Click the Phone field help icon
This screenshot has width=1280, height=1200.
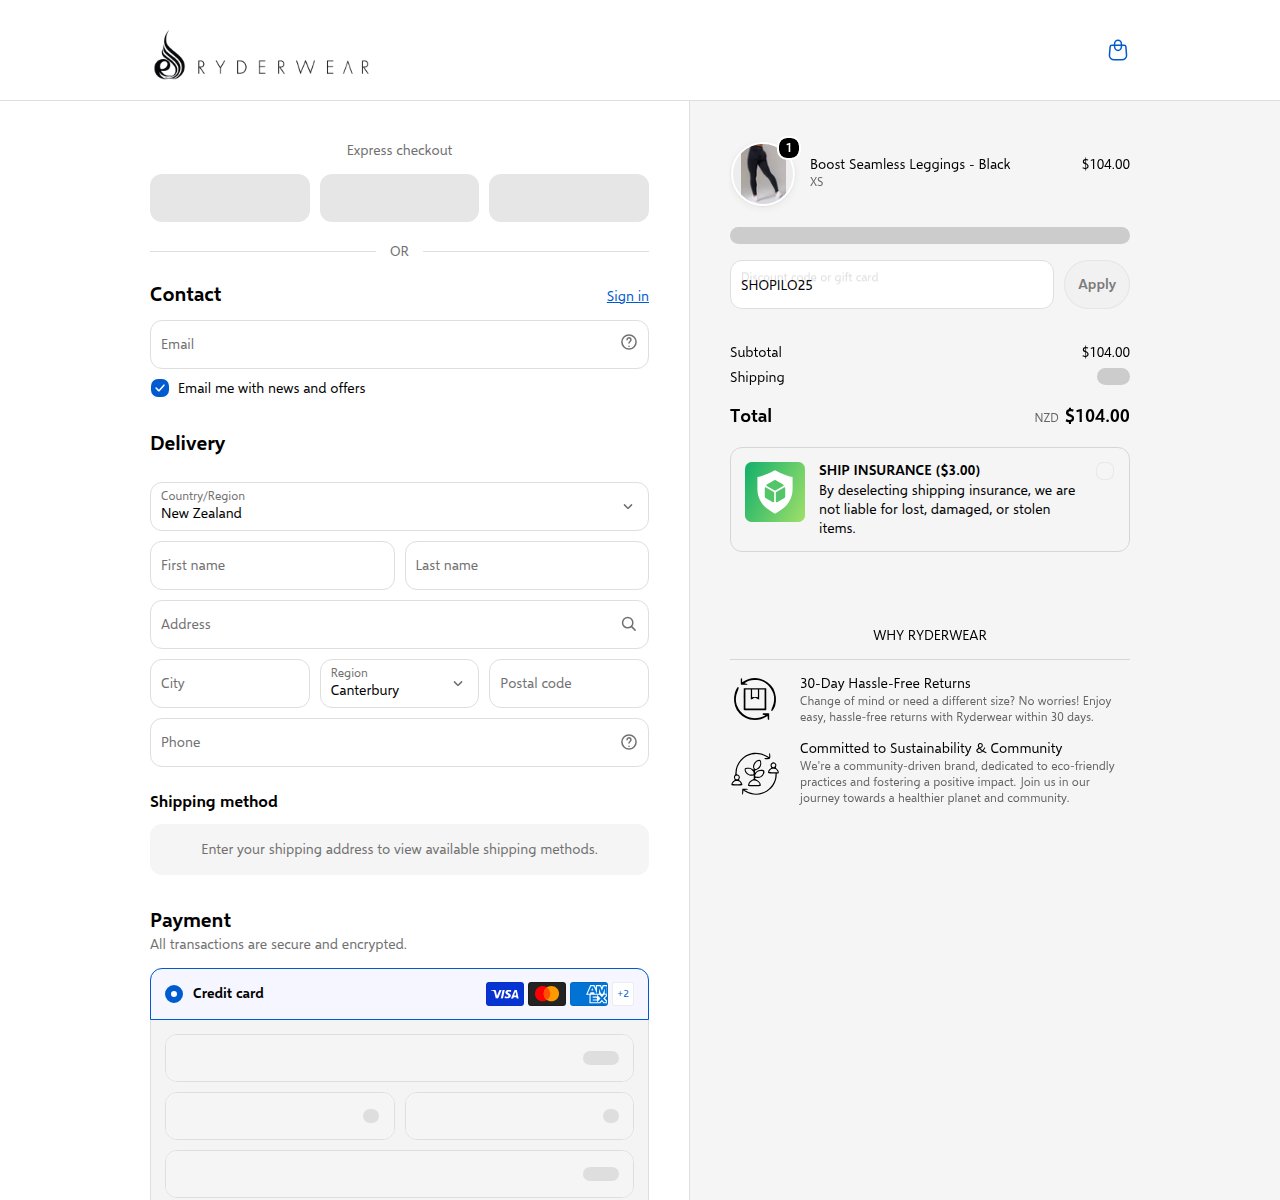point(629,742)
